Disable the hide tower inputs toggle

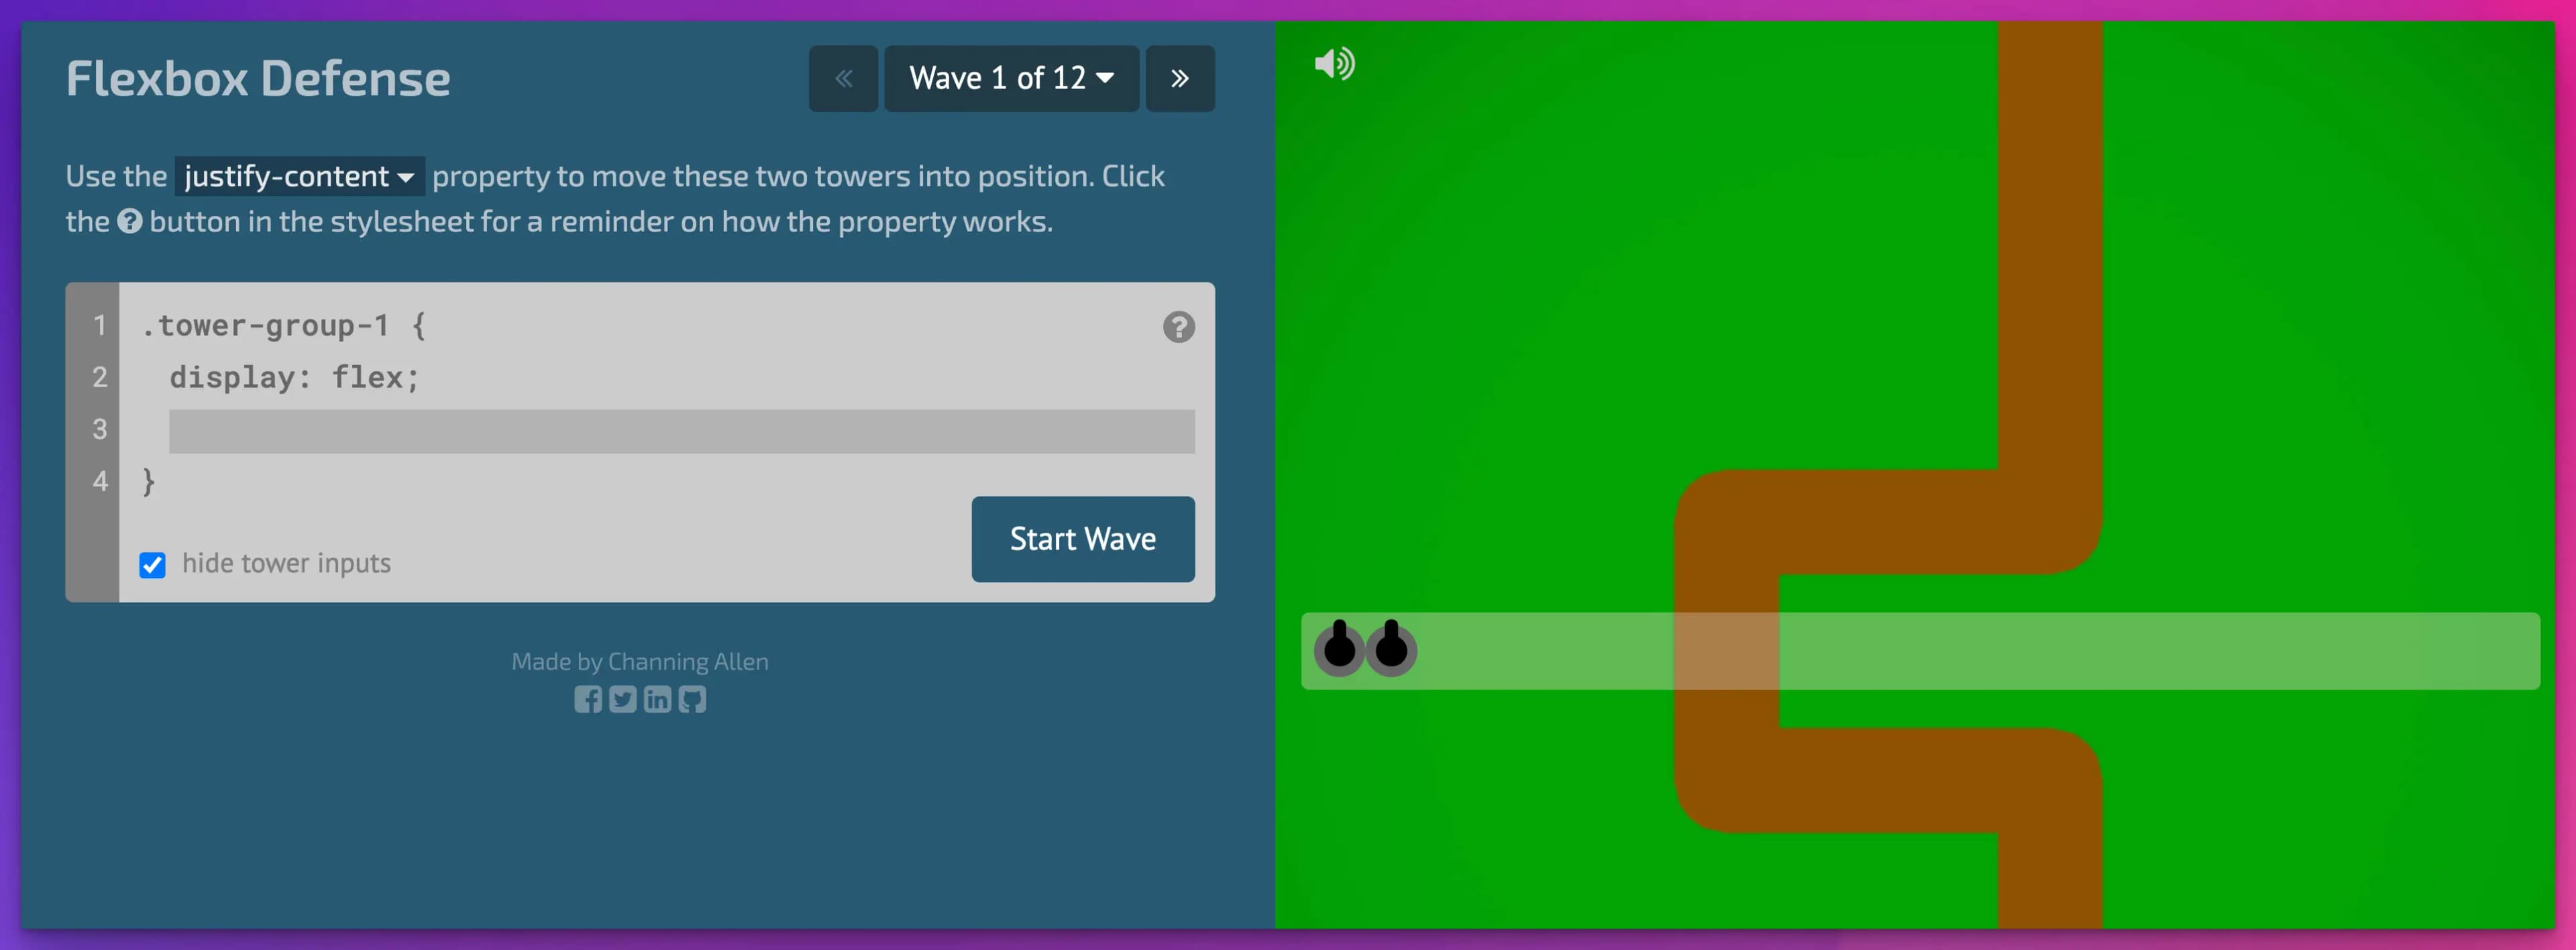(x=153, y=564)
